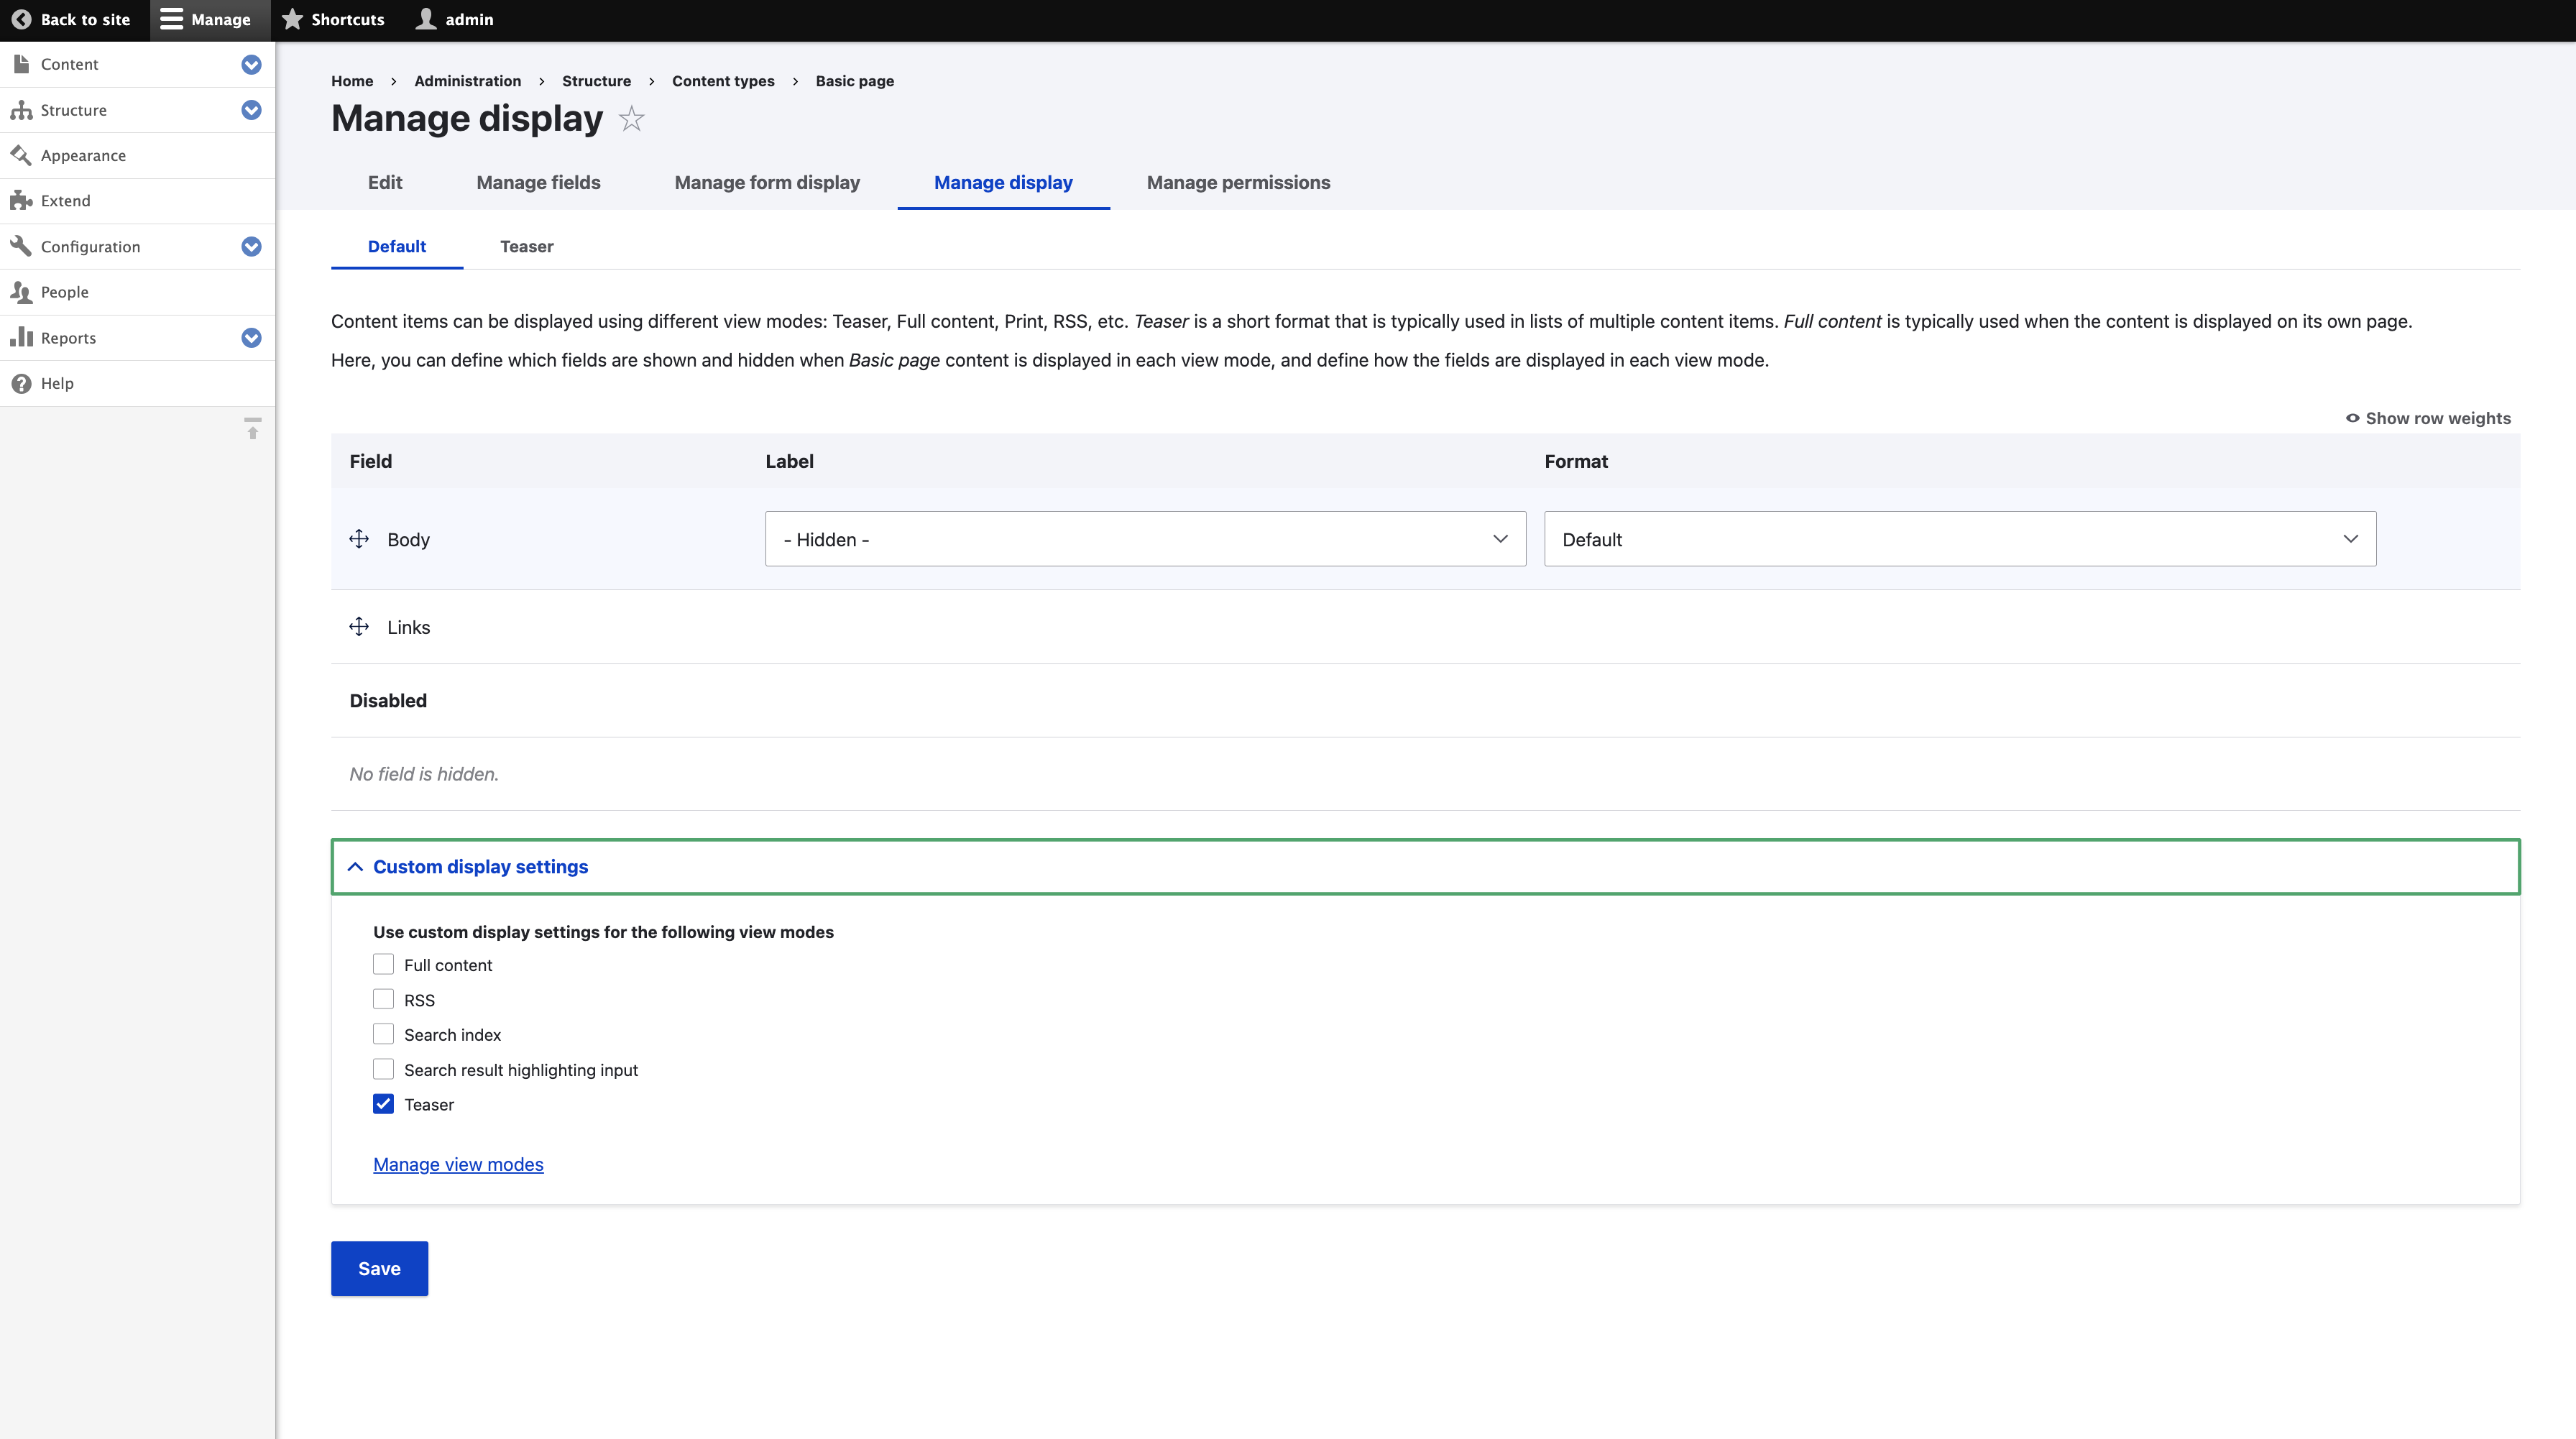
Task: Star the Manage display page as favorite
Action: click(631, 118)
